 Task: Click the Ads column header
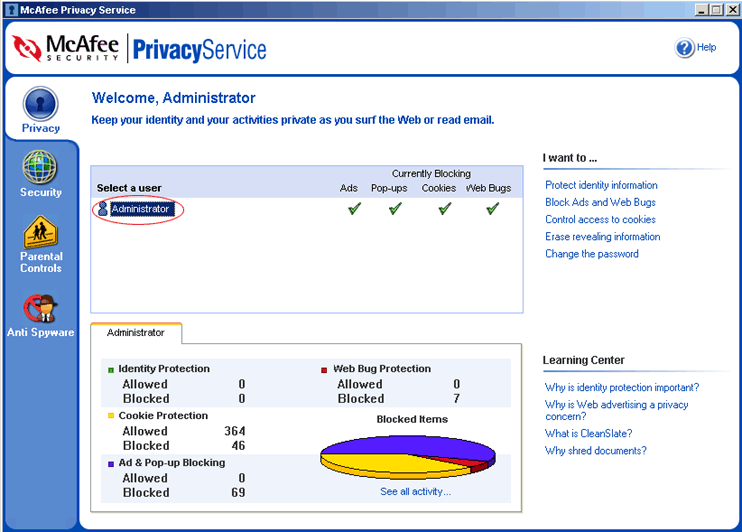pyautogui.click(x=349, y=188)
